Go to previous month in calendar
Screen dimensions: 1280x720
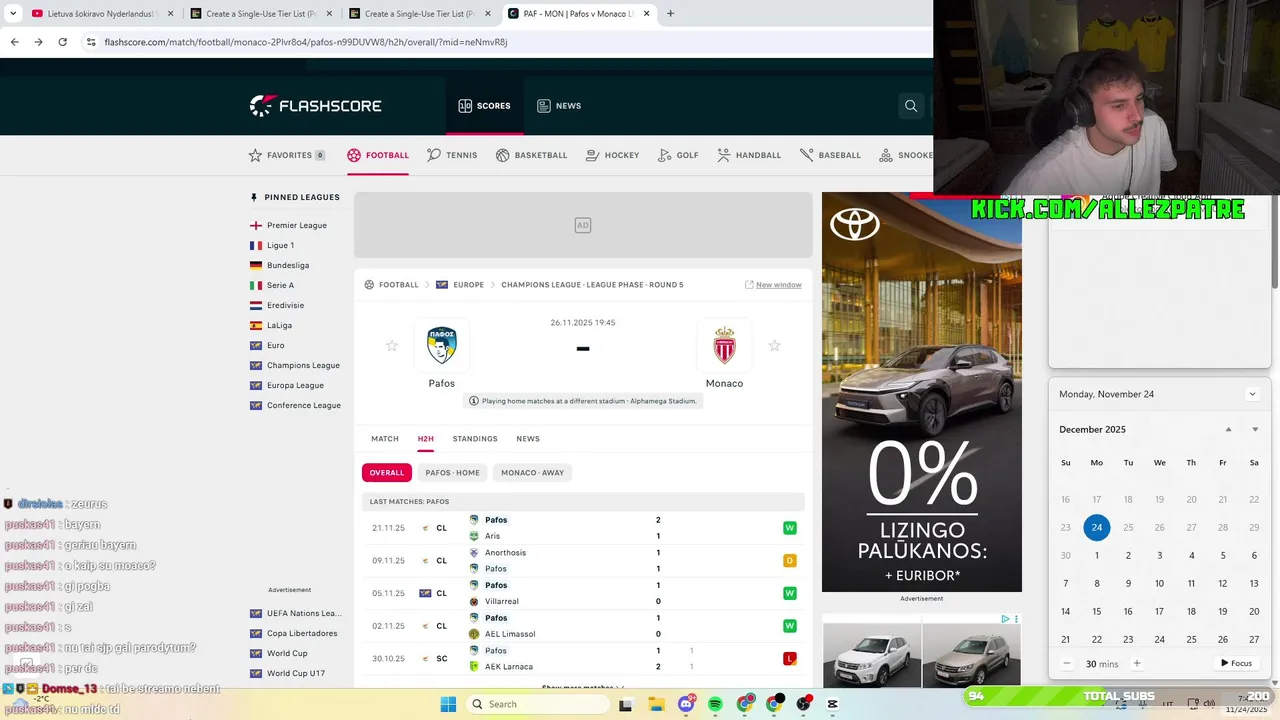pos(1229,430)
